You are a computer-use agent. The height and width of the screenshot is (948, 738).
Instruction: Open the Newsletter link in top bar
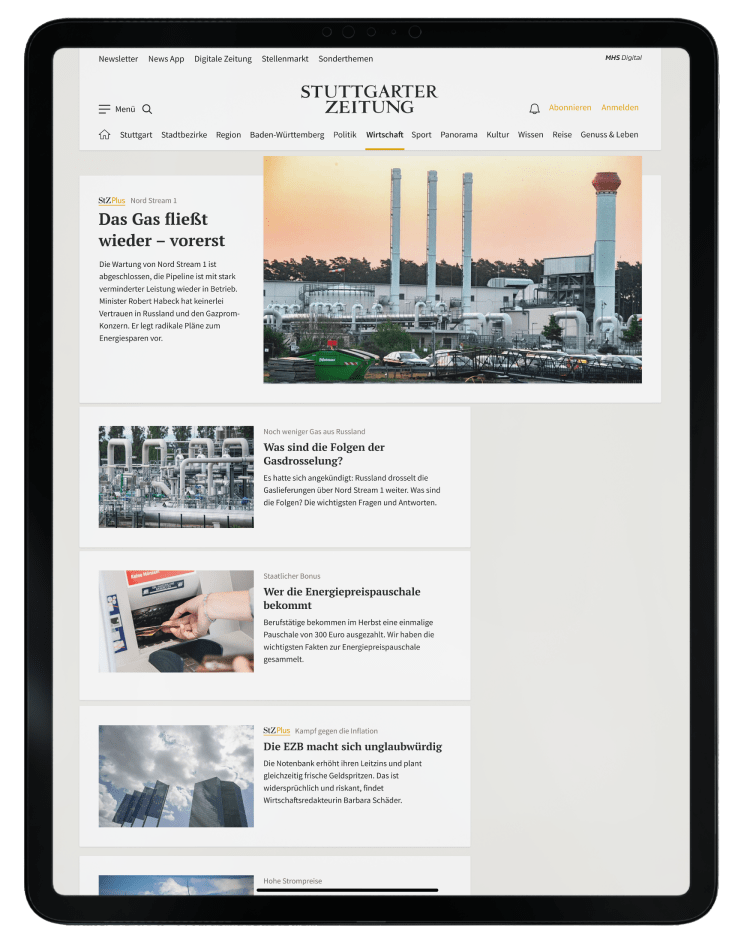pos(118,59)
